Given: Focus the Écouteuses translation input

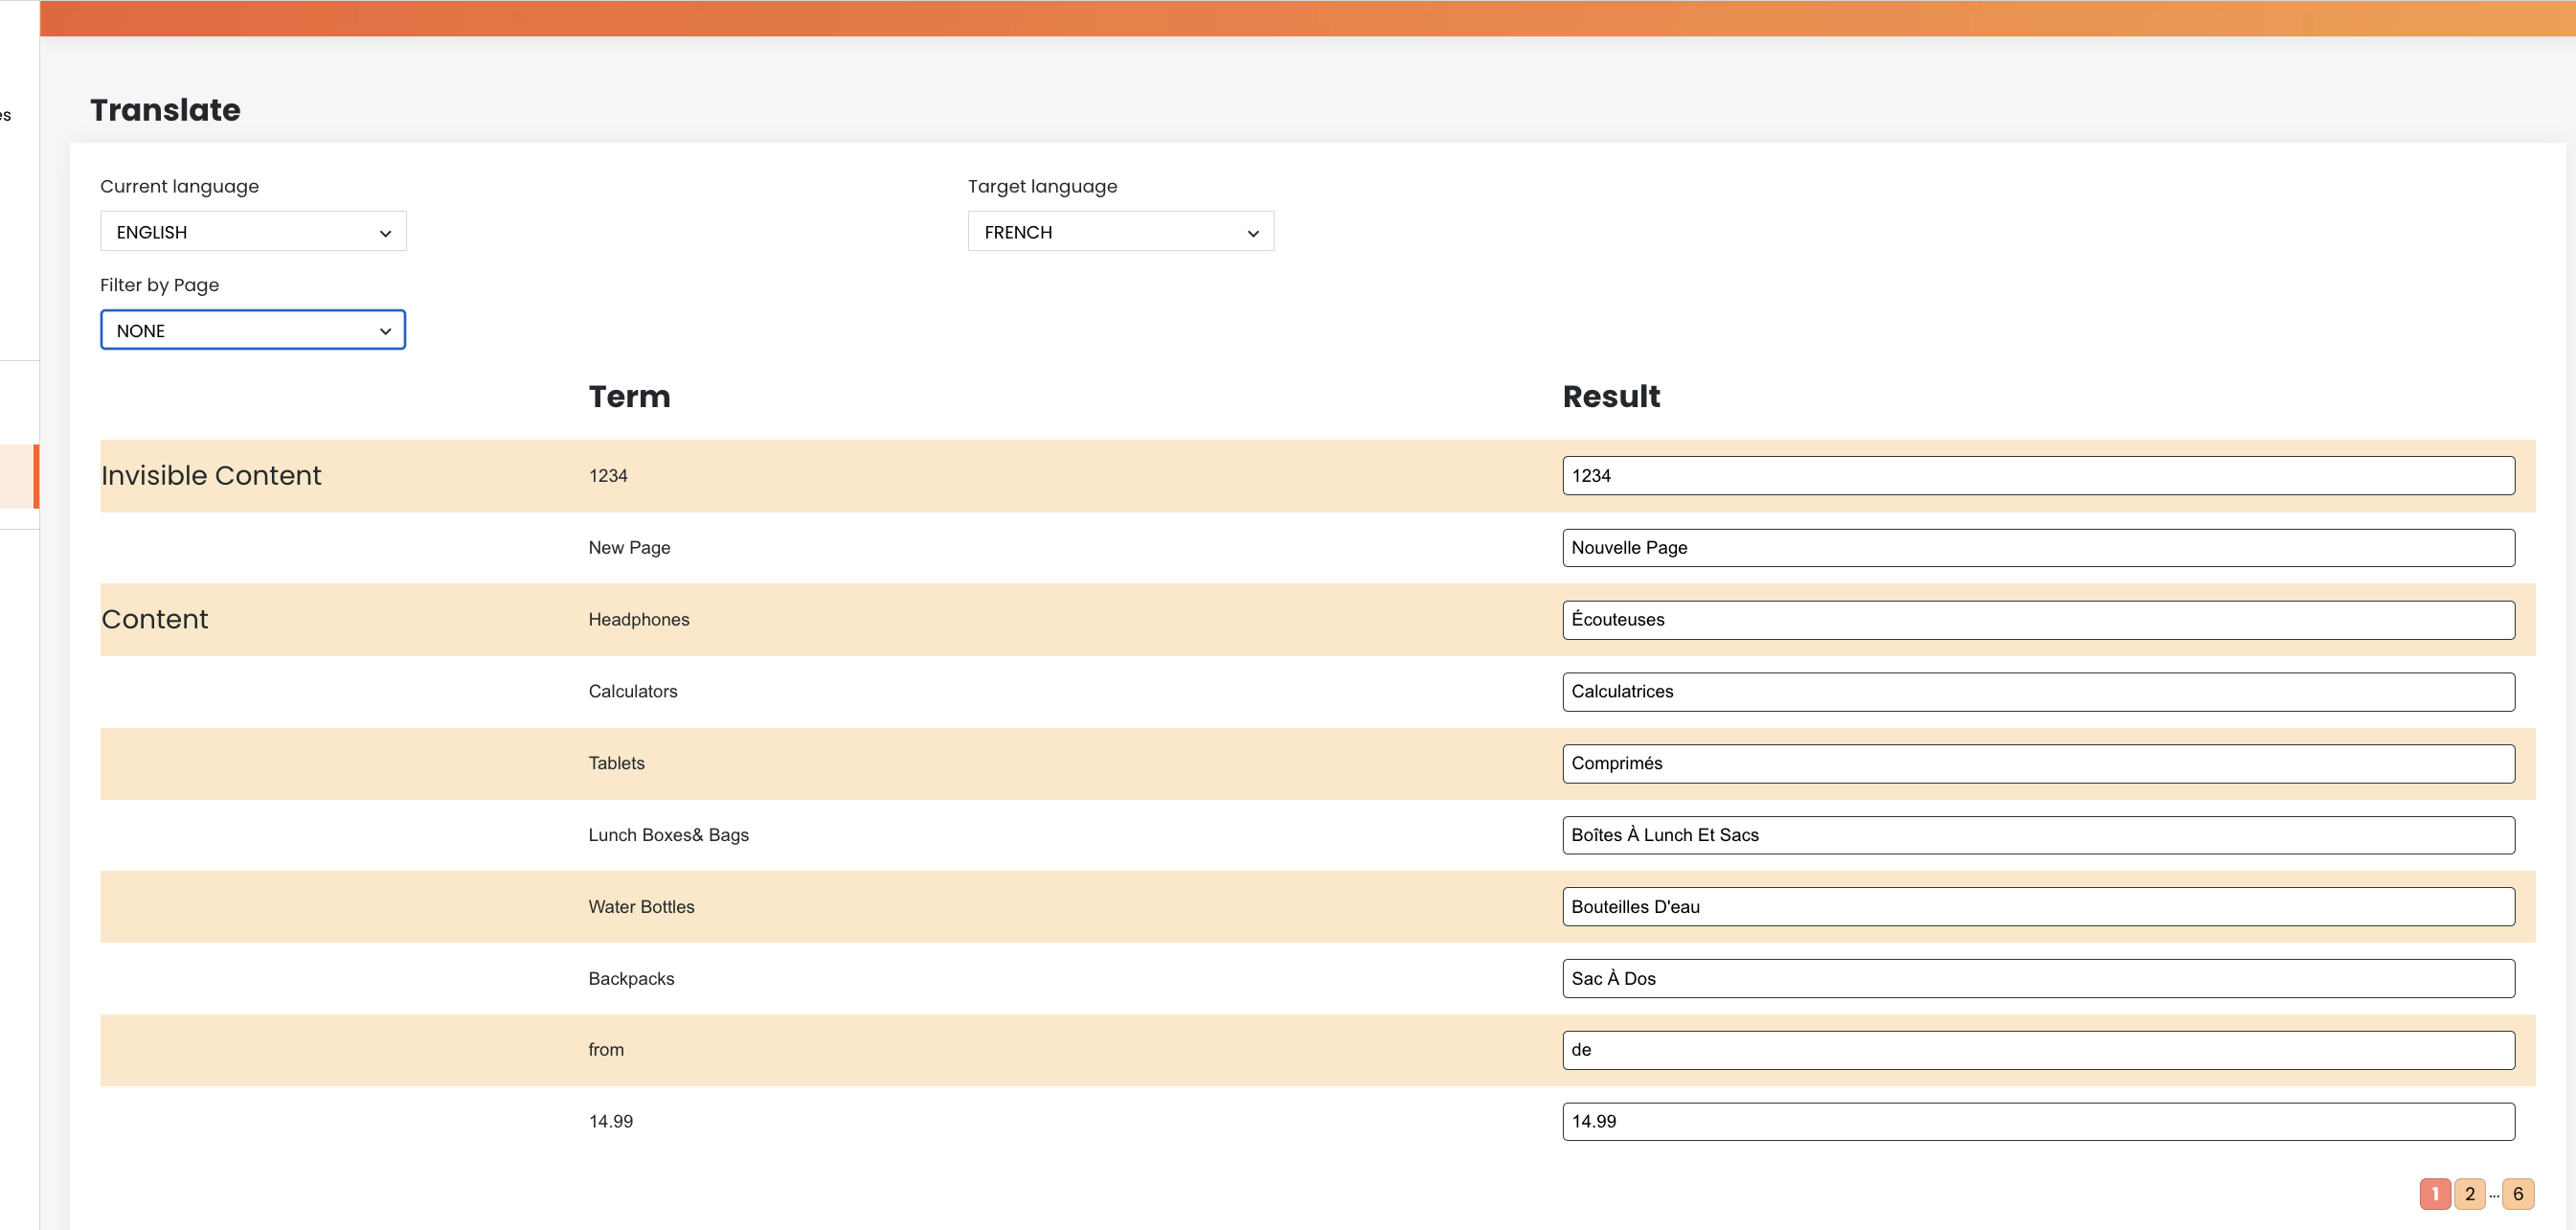Looking at the screenshot, I should (2037, 620).
